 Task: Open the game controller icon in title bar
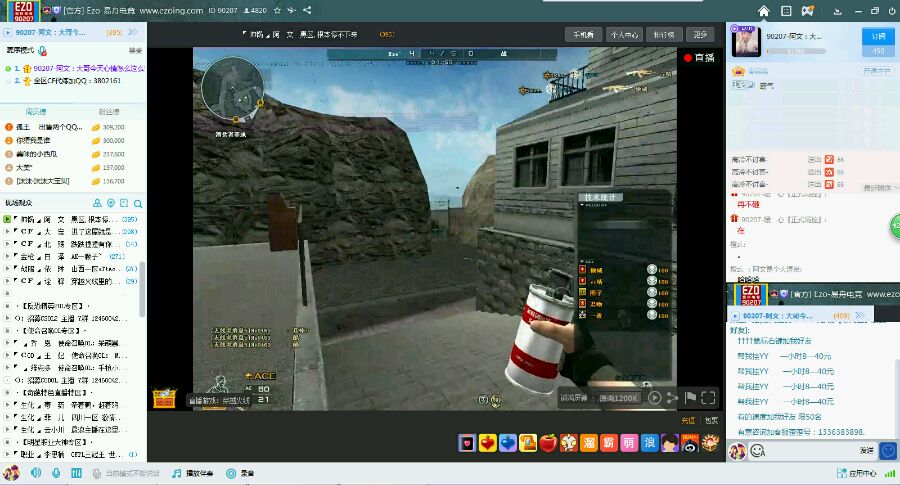[x=808, y=11]
